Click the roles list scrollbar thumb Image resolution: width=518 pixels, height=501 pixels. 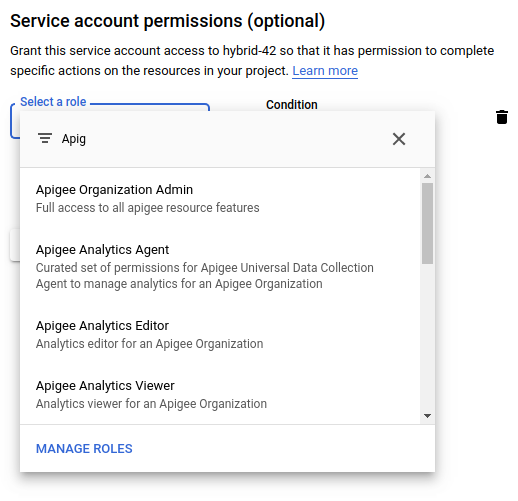pos(427,223)
